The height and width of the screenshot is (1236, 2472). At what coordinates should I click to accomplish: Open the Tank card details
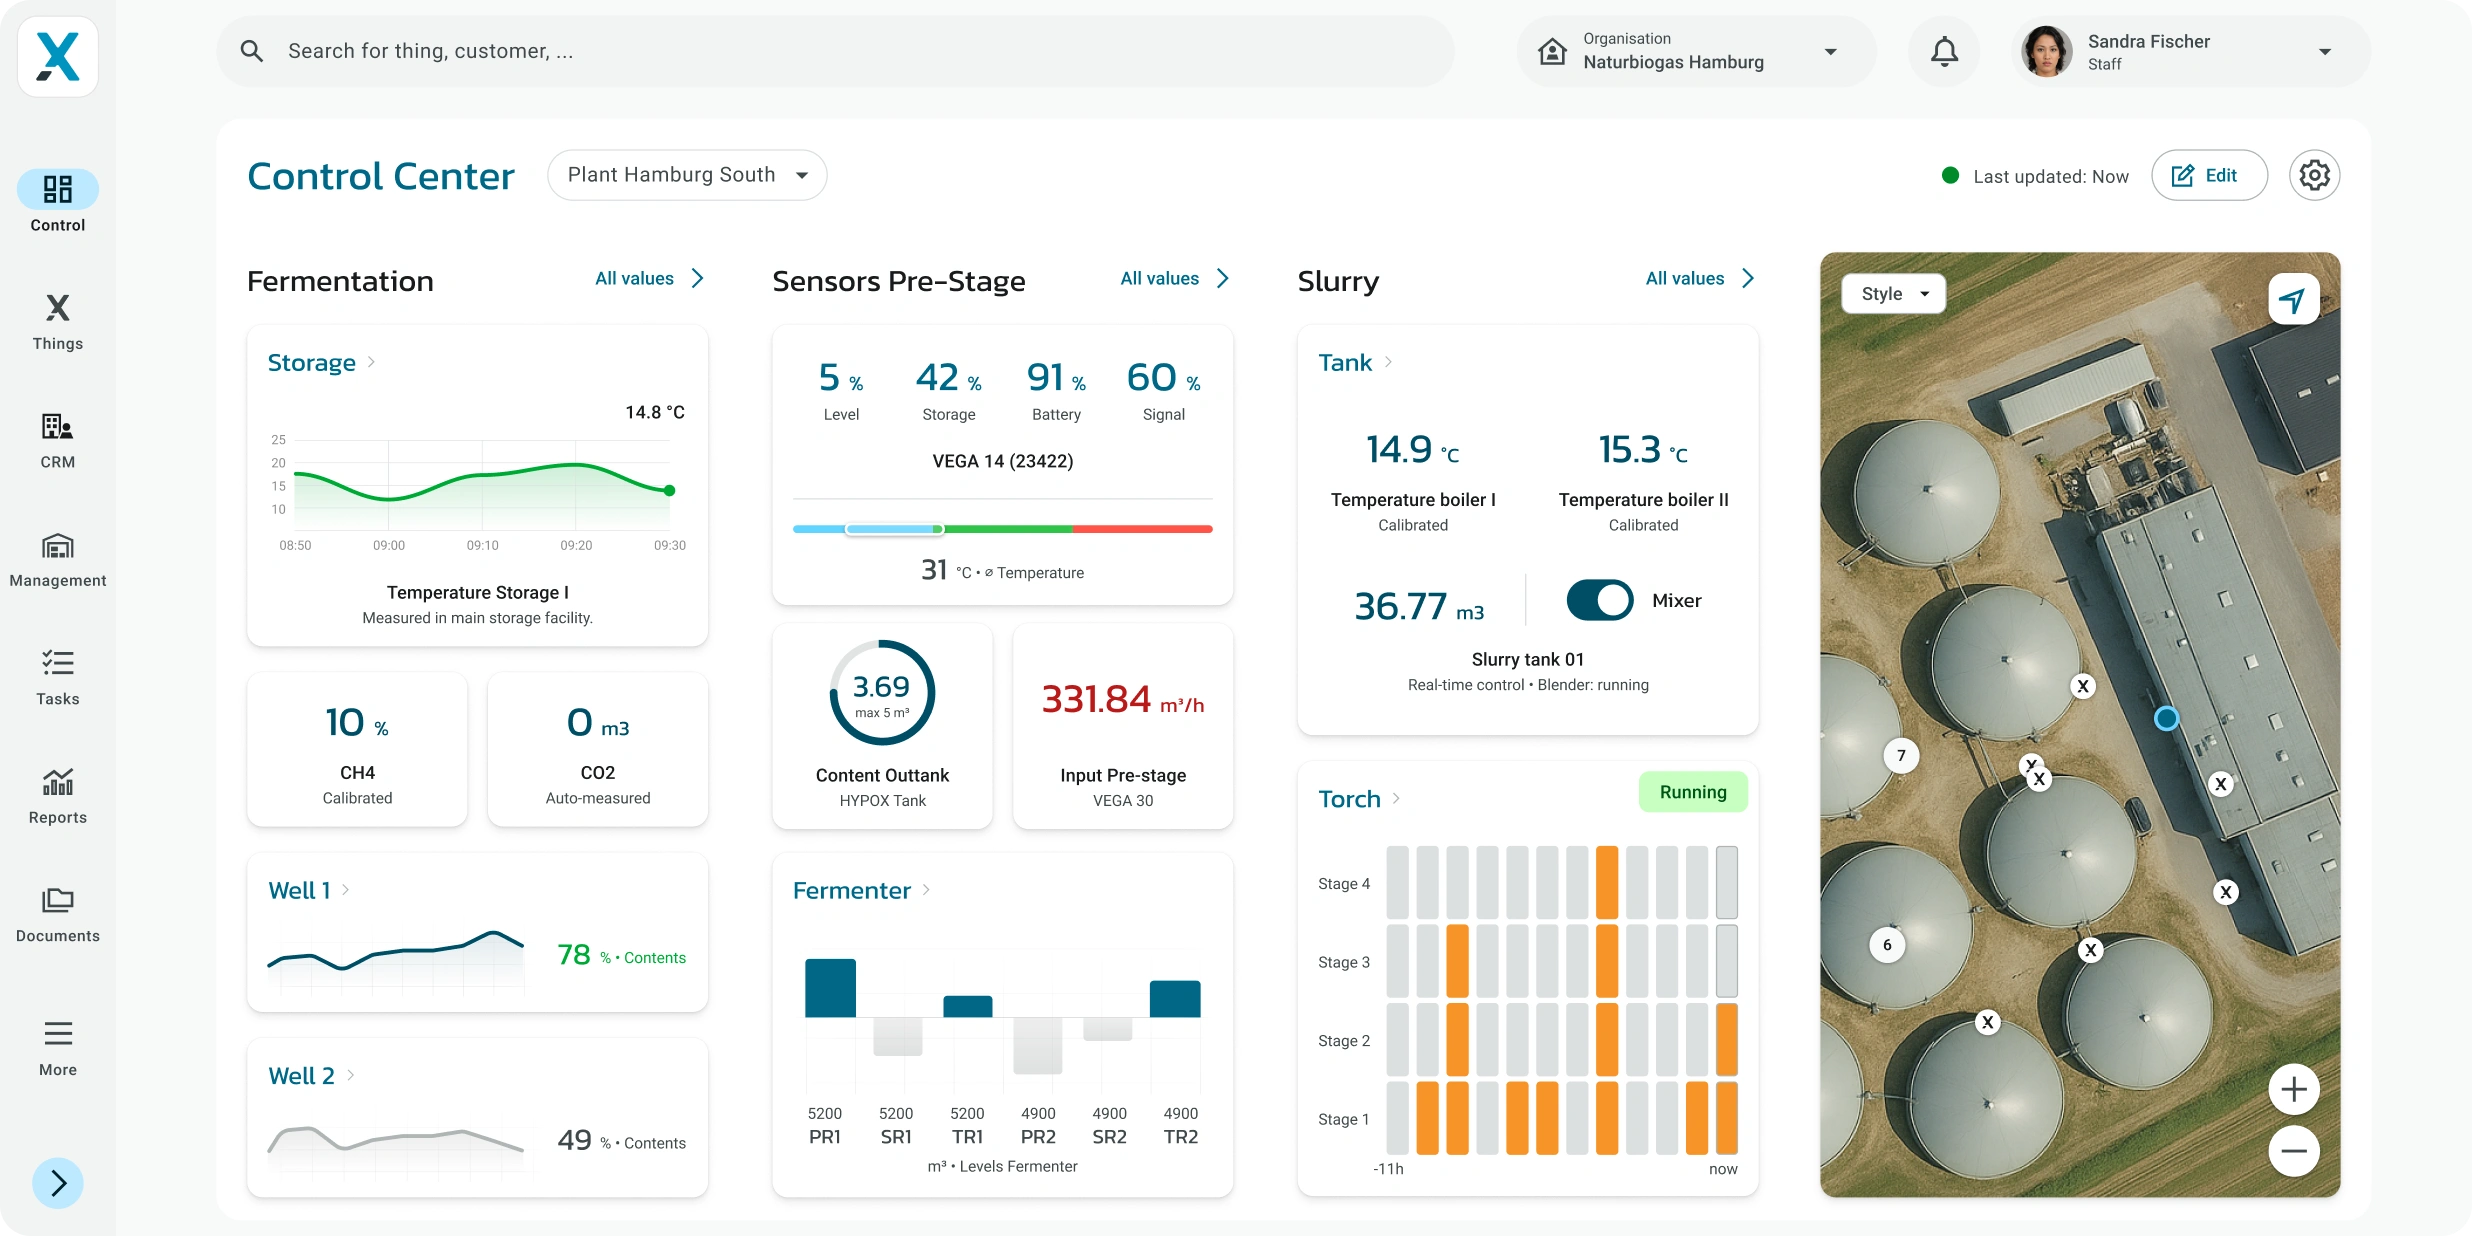pyautogui.click(x=1355, y=362)
